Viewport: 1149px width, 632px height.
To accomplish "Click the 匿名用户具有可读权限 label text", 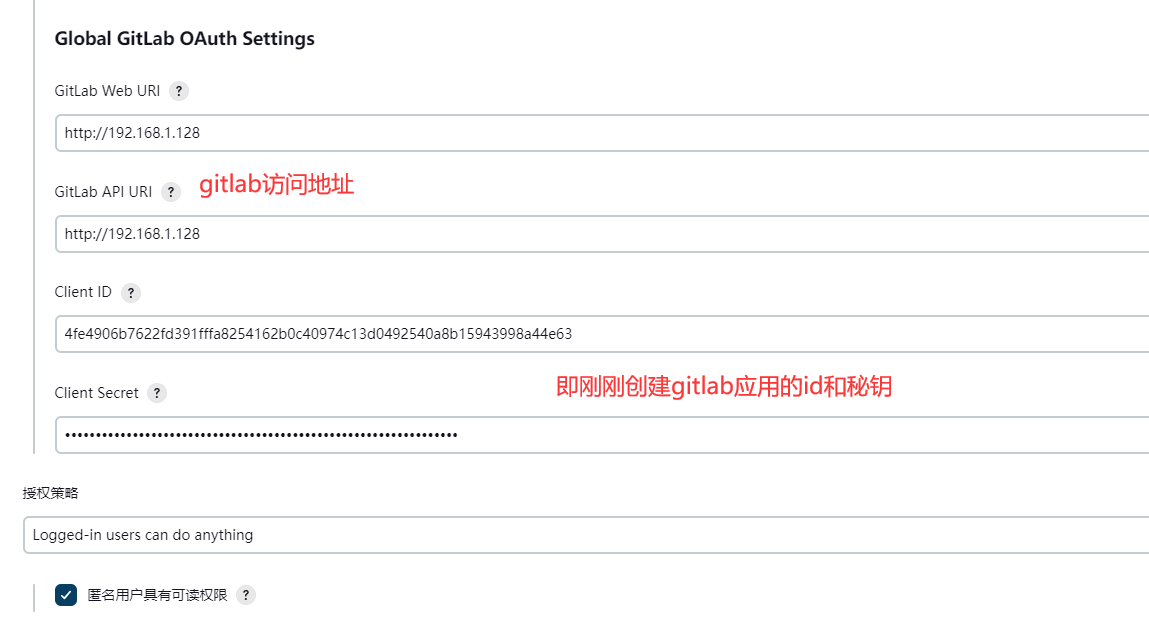I will coord(158,595).
